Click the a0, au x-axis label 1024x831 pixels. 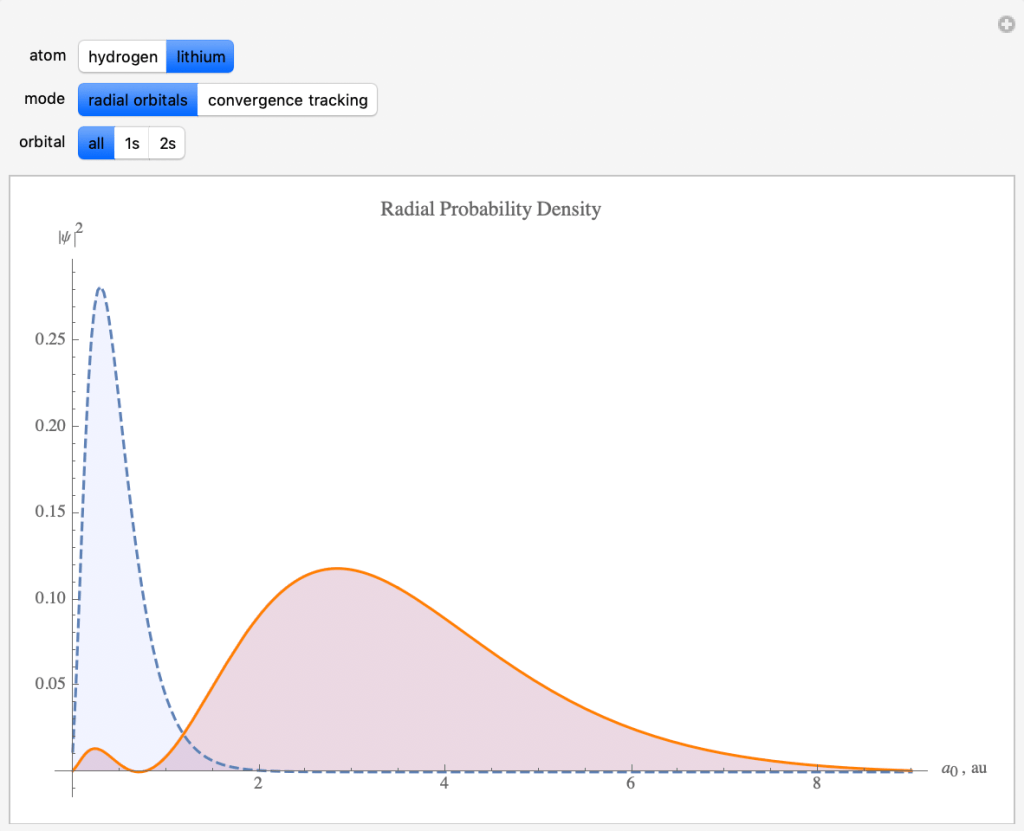pyautogui.click(x=963, y=769)
